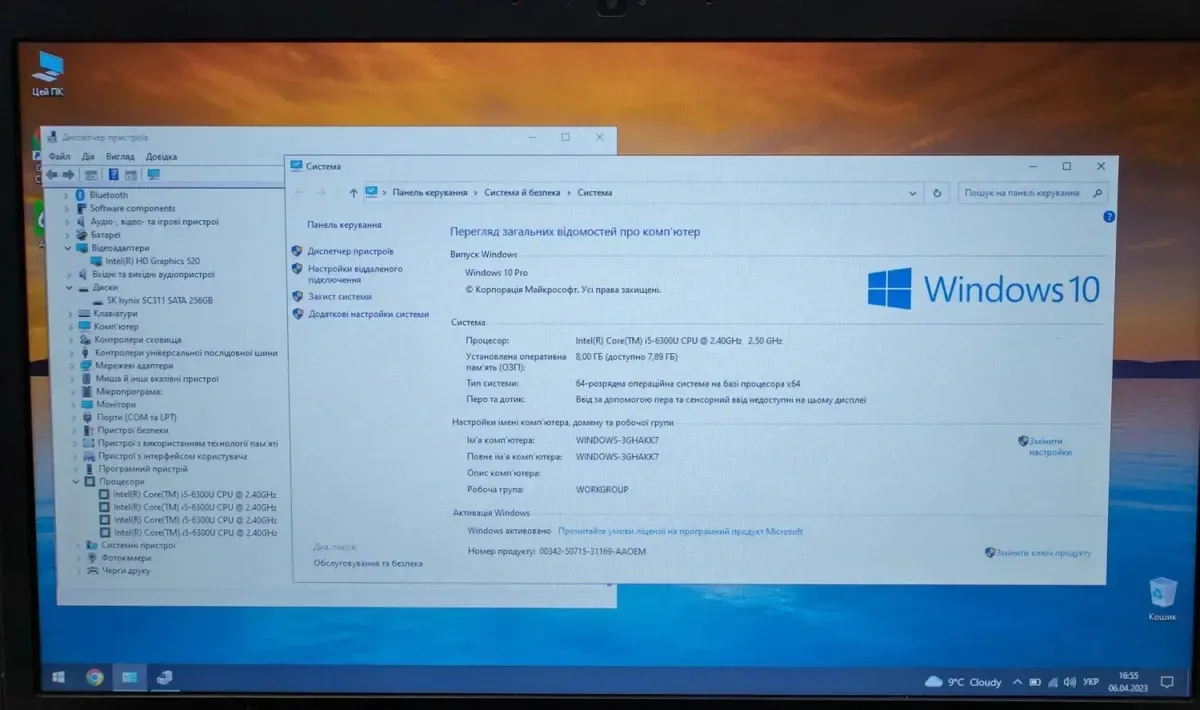The height and width of the screenshot is (710, 1200).
Task: Click the help icon in Device Manager toolbar
Action: click(x=114, y=174)
